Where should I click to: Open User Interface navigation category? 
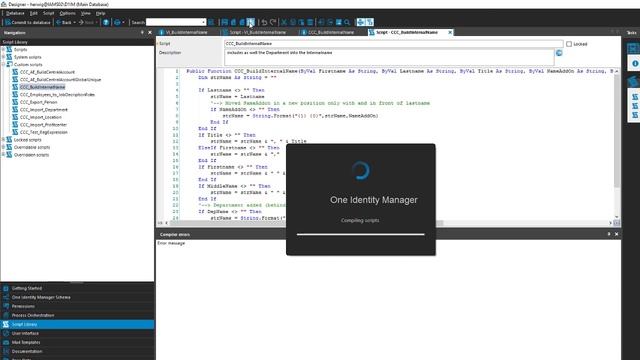click(77, 333)
